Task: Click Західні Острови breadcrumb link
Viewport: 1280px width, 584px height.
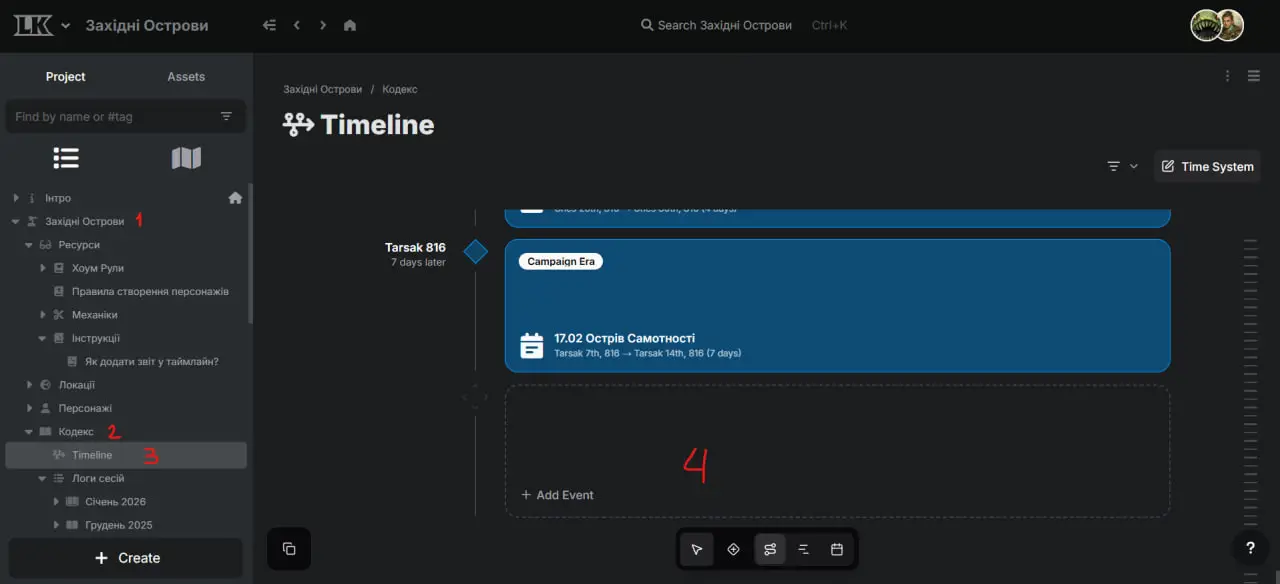Action: 323,89
